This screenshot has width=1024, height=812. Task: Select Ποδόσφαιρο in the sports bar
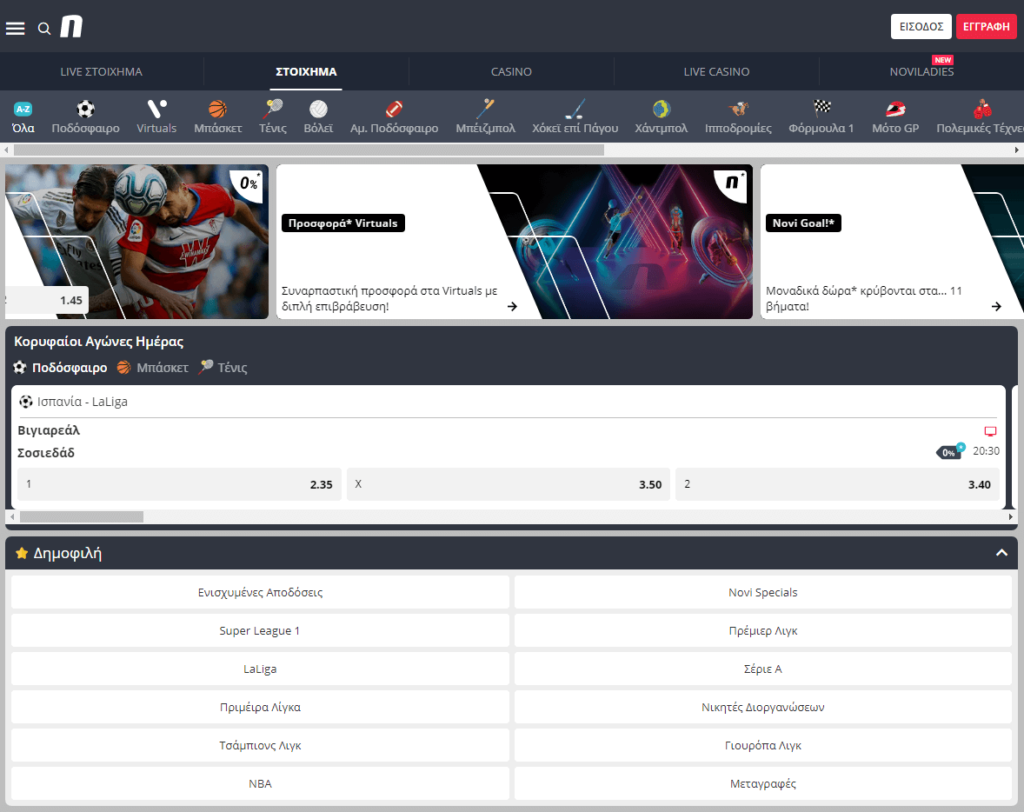point(86,117)
